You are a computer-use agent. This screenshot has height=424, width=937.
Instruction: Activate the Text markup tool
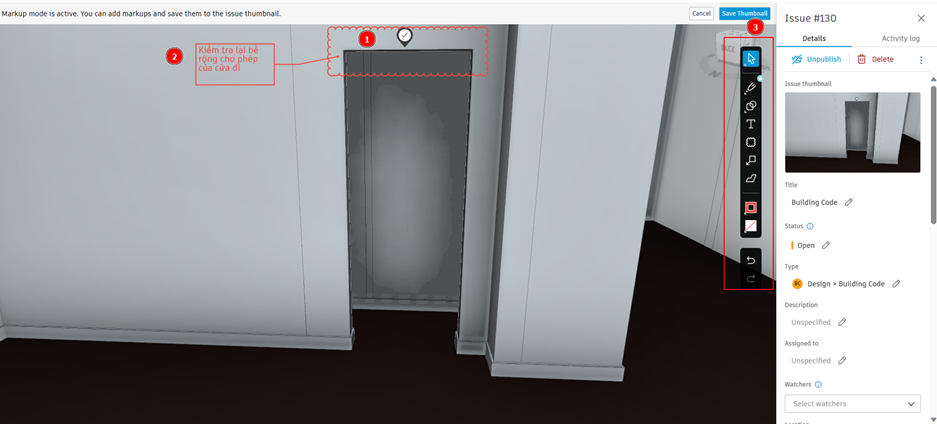[751, 124]
